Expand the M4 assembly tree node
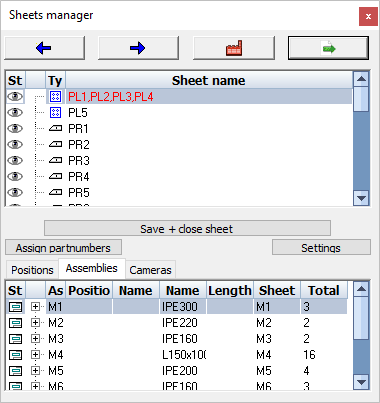 (x=35, y=354)
